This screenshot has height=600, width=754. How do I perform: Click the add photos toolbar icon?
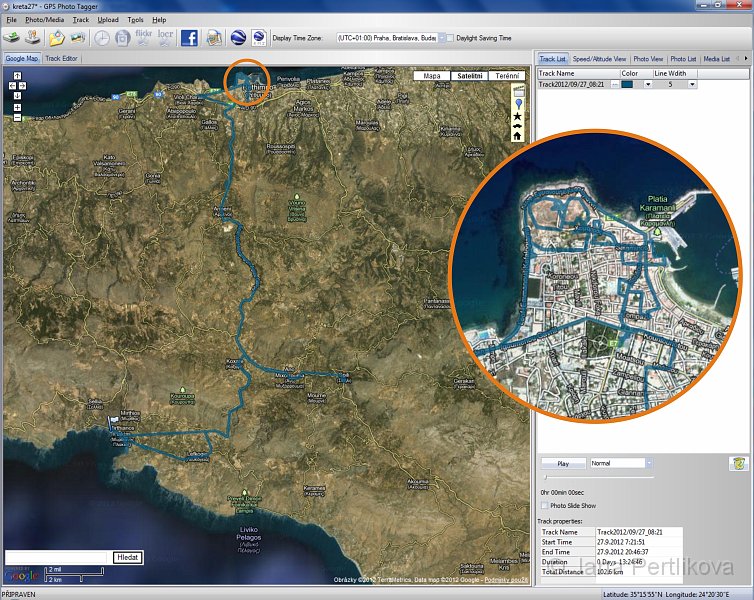(x=77, y=38)
